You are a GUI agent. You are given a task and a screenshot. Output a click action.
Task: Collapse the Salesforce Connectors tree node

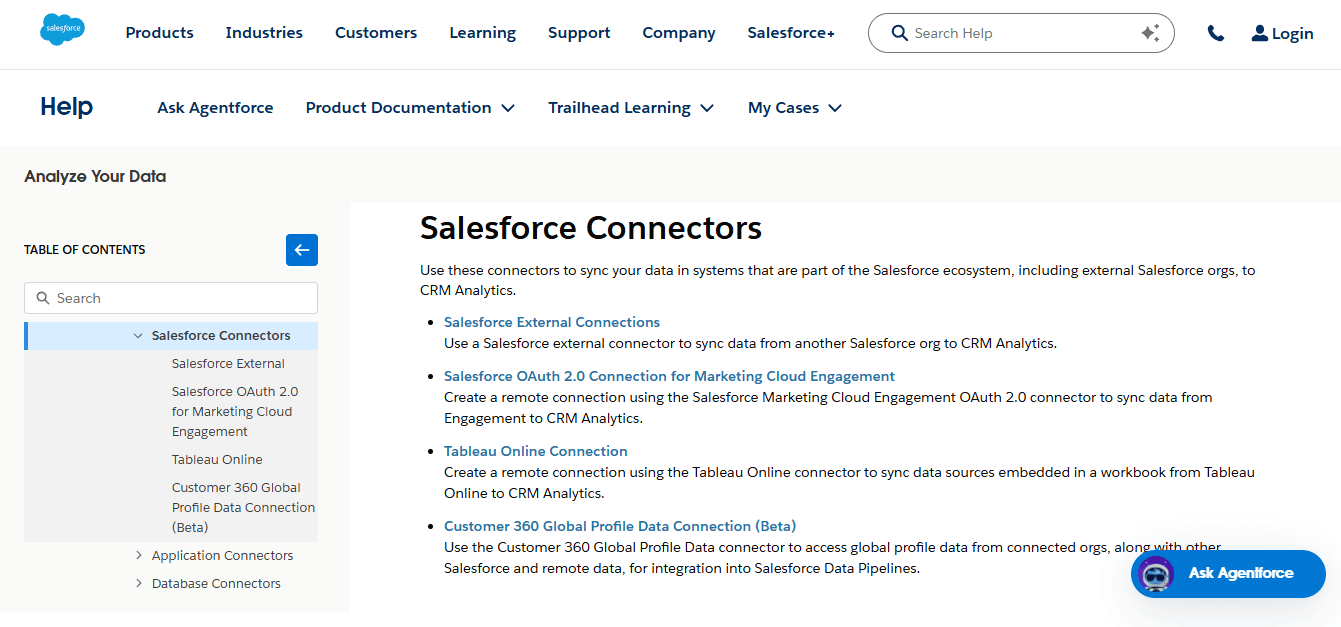(x=138, y=336)
